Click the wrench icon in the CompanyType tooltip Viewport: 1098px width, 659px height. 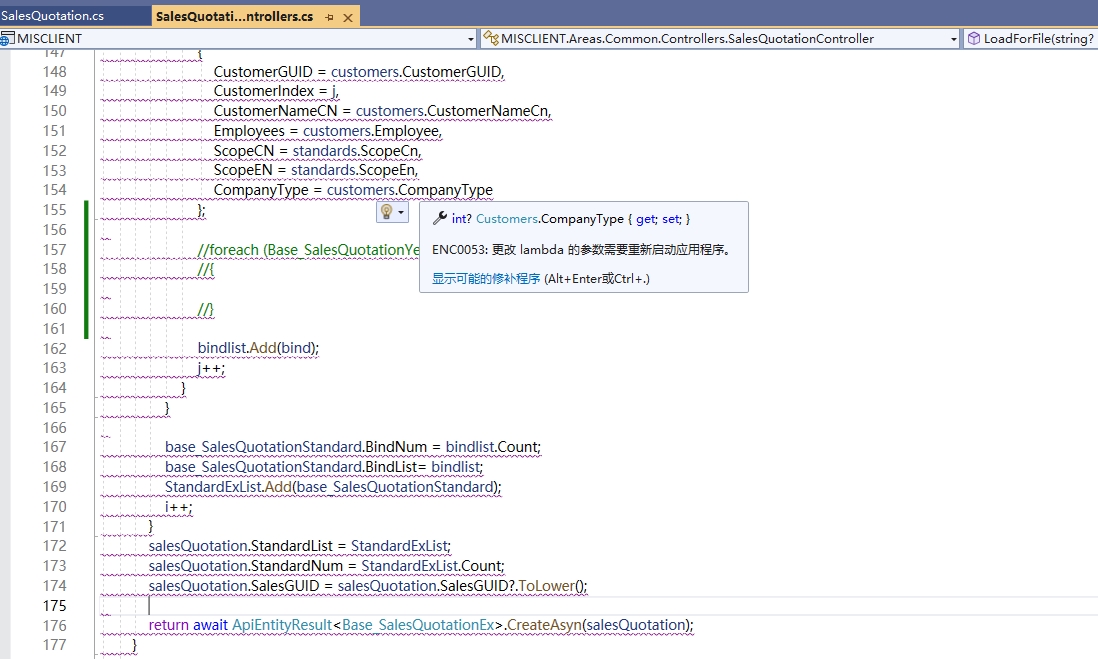pyautogui.click(x=438, y=218)
